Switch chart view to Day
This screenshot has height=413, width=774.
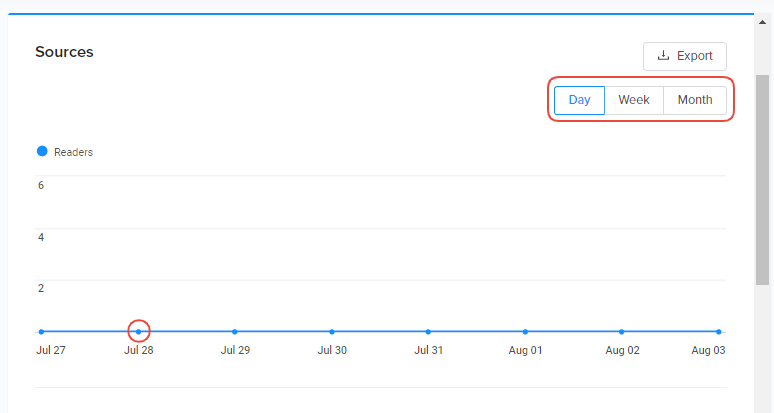[580, 100]
